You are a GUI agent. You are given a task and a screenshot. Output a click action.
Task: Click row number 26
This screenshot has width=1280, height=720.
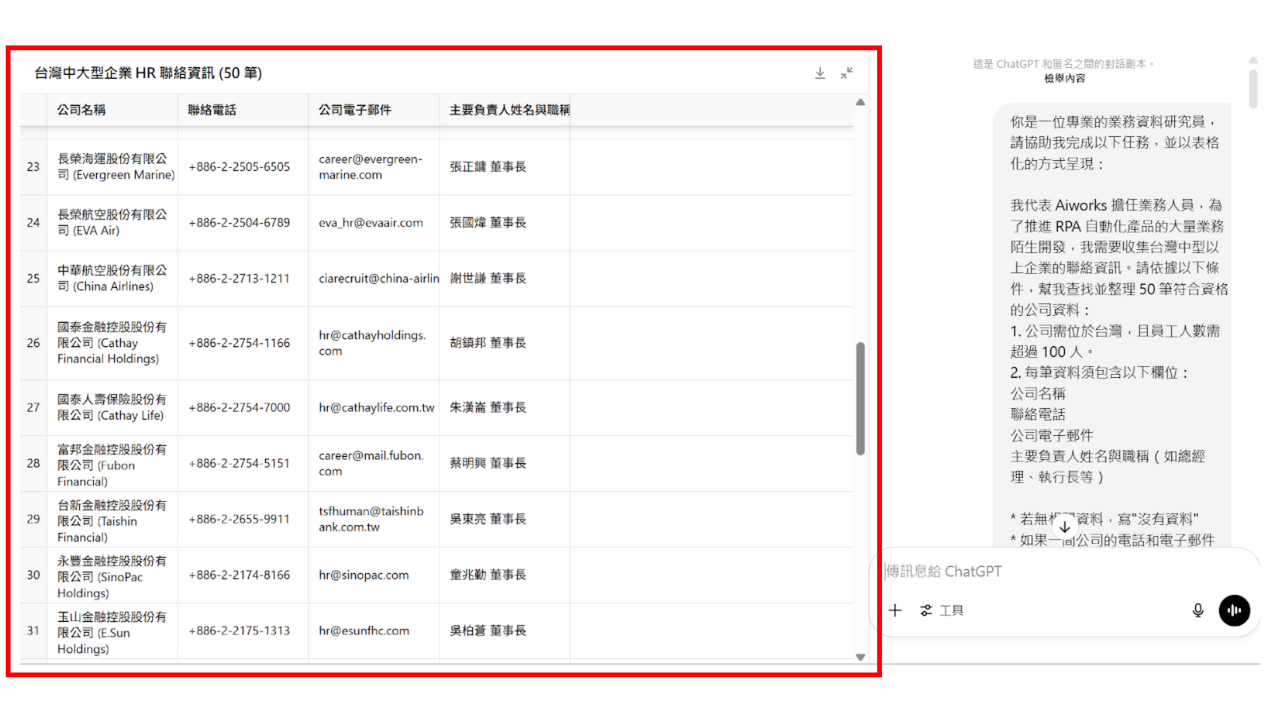pos(33,343)
